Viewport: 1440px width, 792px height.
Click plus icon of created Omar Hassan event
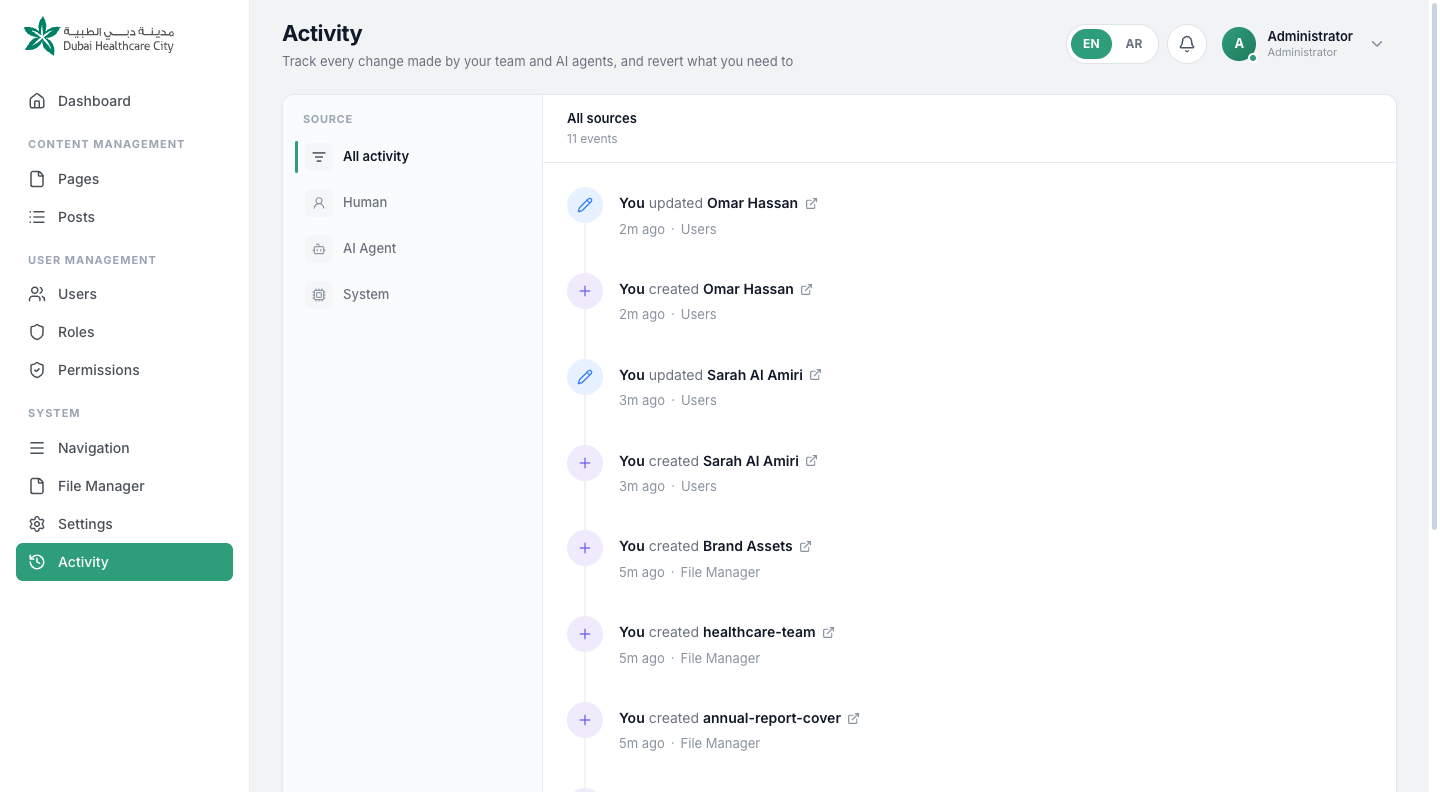click(x=585, y=291)
